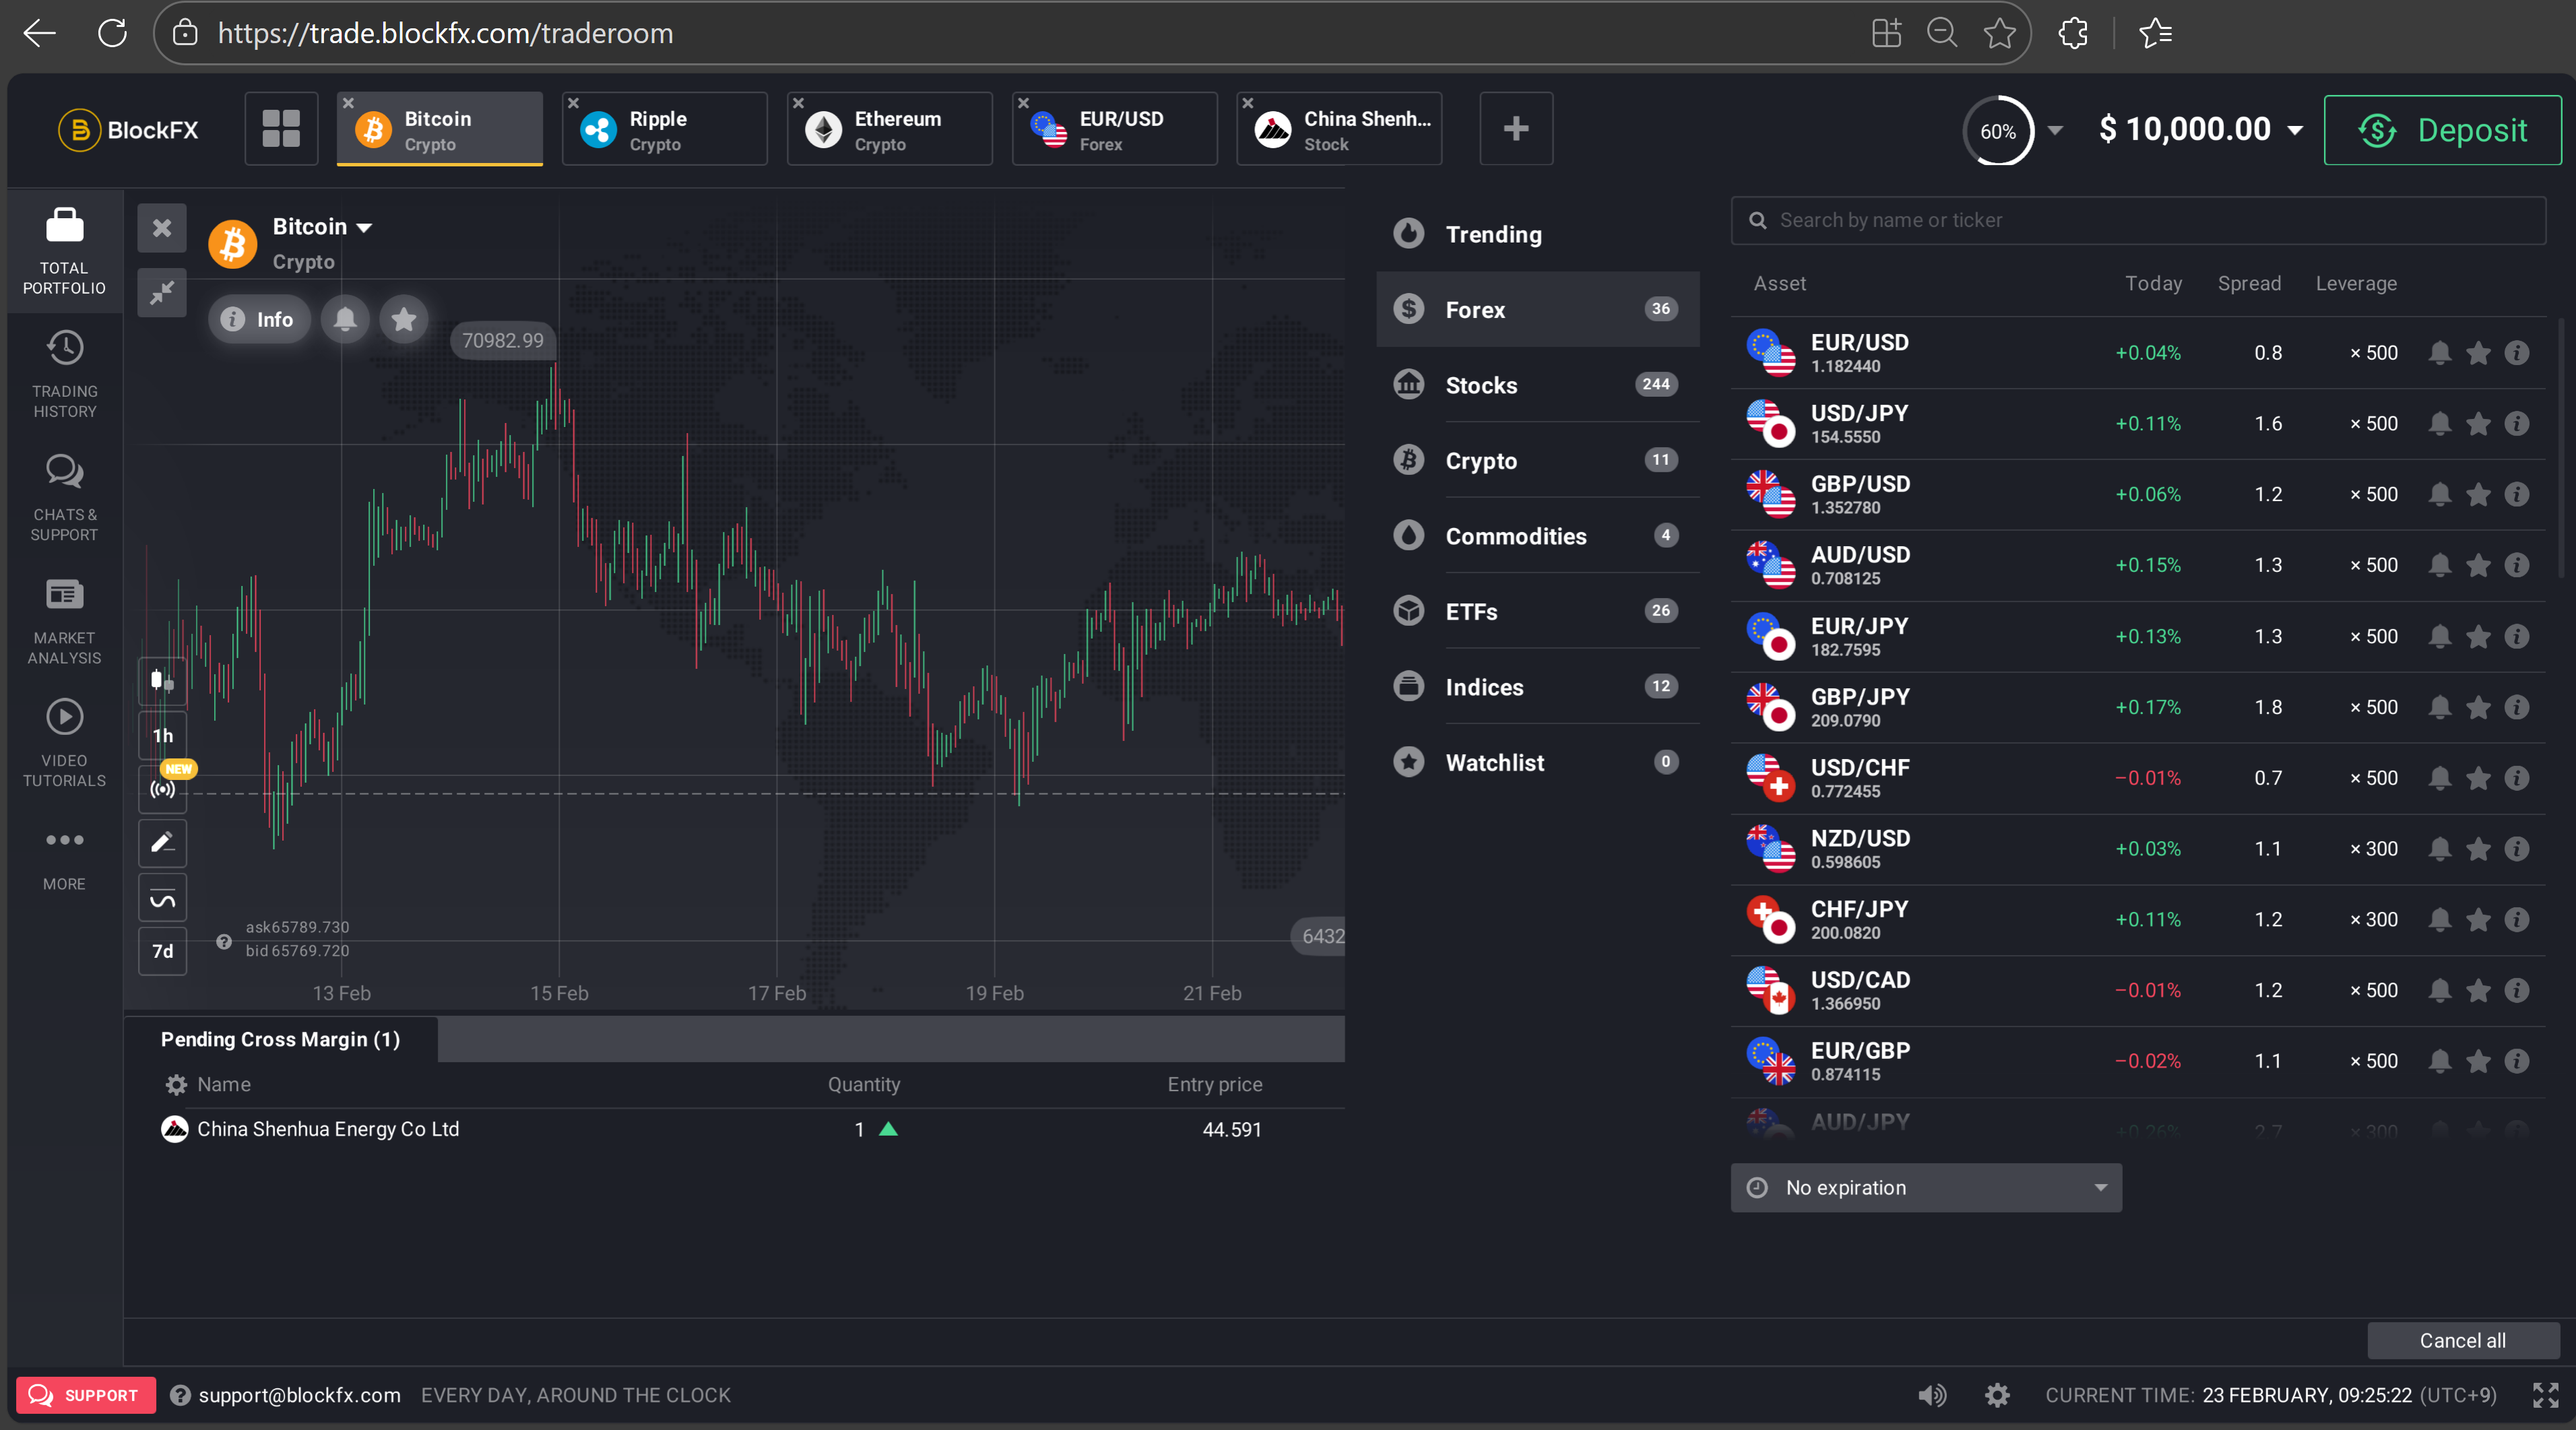This screenshot has height=1430, width=2576.
Task: Select the 7d chart time range
Action: [162, 951]
